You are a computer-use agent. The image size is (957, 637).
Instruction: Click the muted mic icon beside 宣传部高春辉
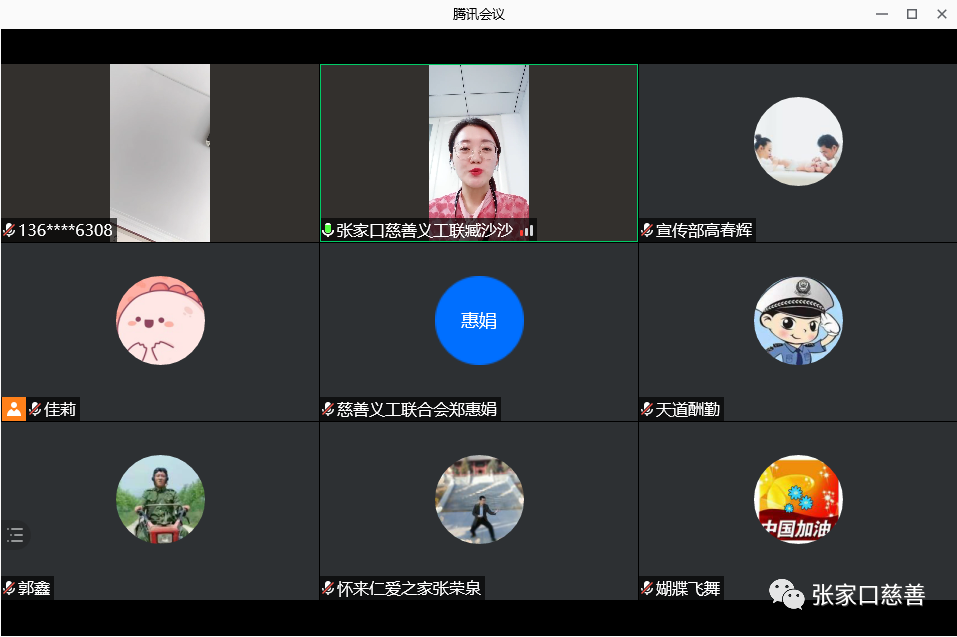click(x=647, y=231)
